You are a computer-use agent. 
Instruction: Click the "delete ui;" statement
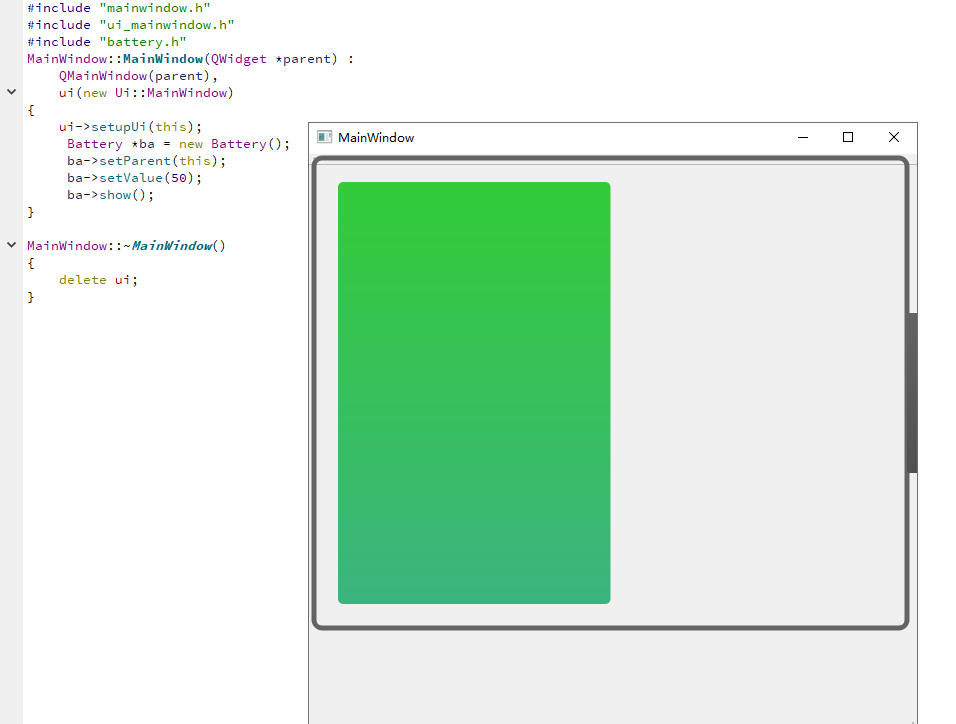(98, 280)
